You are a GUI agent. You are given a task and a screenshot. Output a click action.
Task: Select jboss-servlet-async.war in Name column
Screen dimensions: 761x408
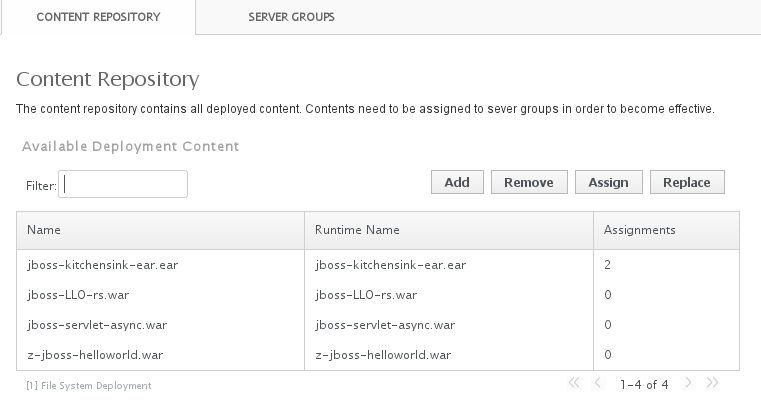point(97,325)
